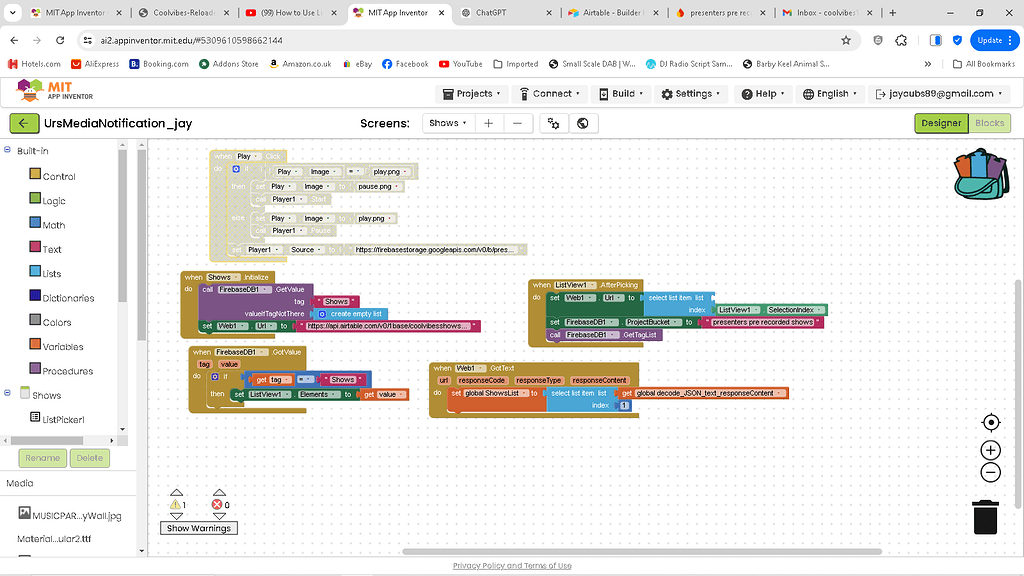Zoom out using the minus workspace icon
The height and width of the screenshot is (576, 1024).
pyautogui.click(x=990, y=472)
